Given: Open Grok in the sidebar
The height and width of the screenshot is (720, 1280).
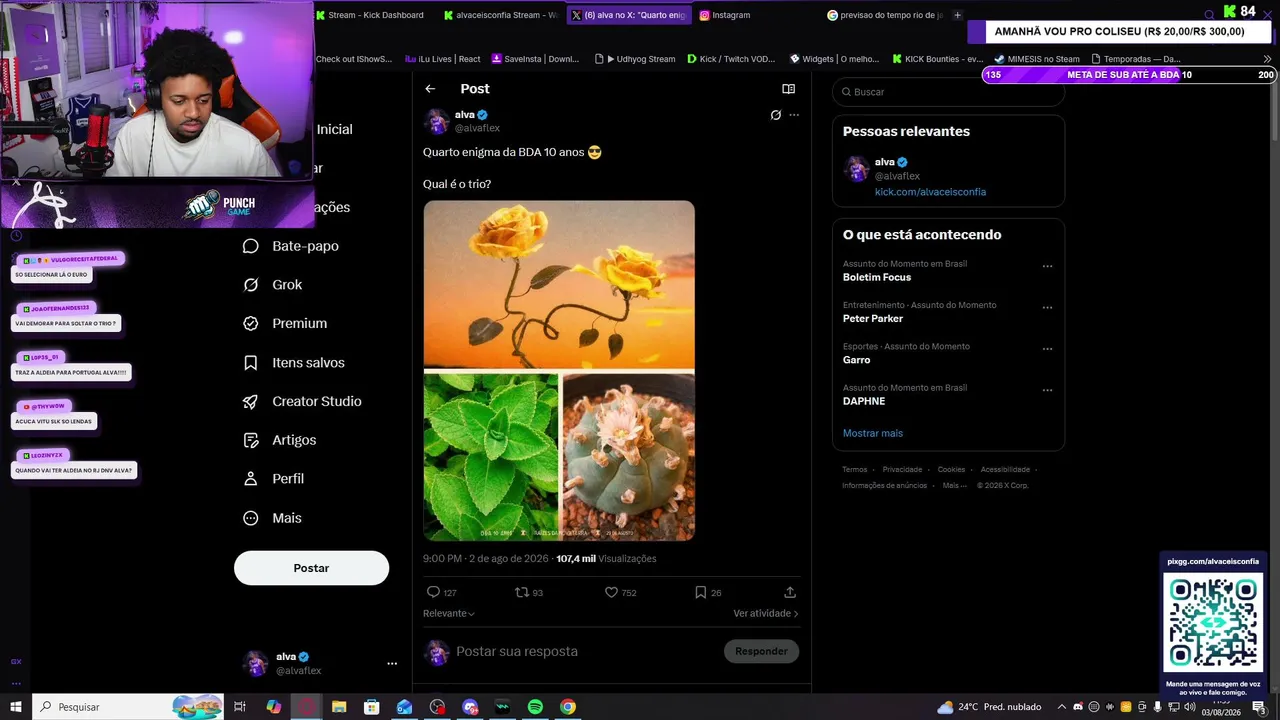Looking at the screenshot, I should (272, 285).
